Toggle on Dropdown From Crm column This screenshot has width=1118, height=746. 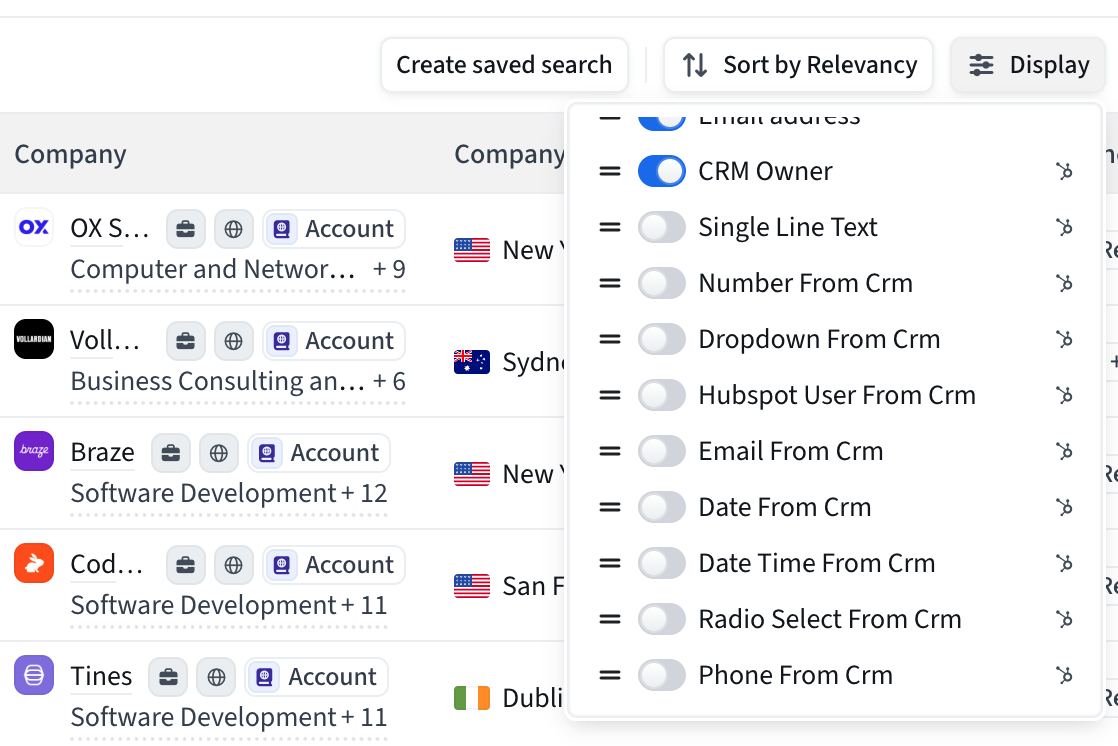(x=662, y=339)
